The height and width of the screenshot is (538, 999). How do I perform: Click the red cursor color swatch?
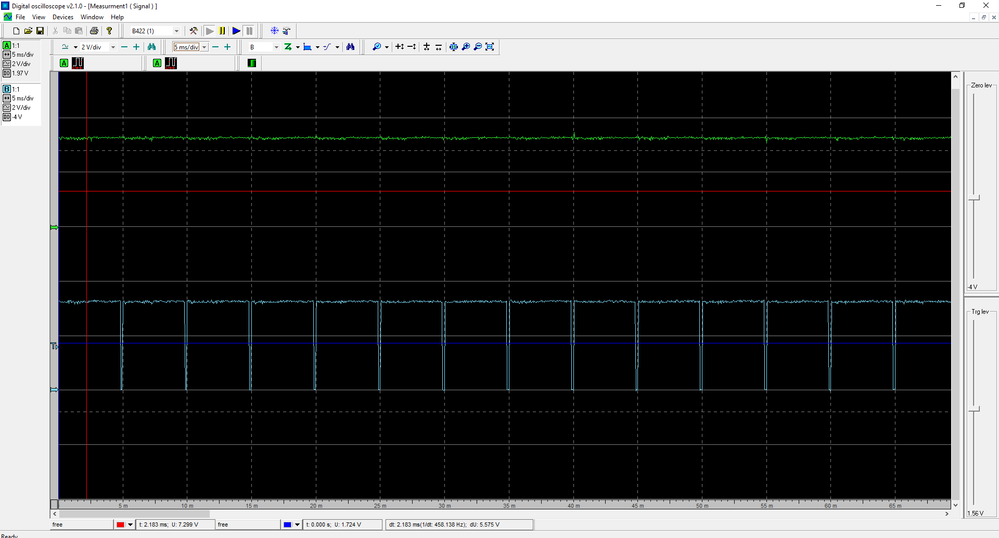pyautogui.click(x=120, y=525)
